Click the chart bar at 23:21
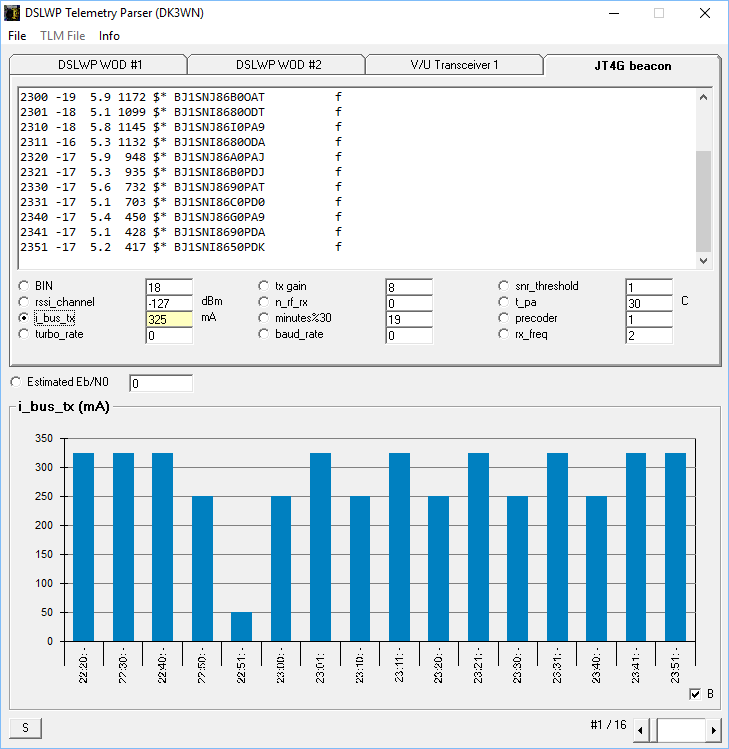The height and width of the screenshot is (749, 729). [478, 547]
